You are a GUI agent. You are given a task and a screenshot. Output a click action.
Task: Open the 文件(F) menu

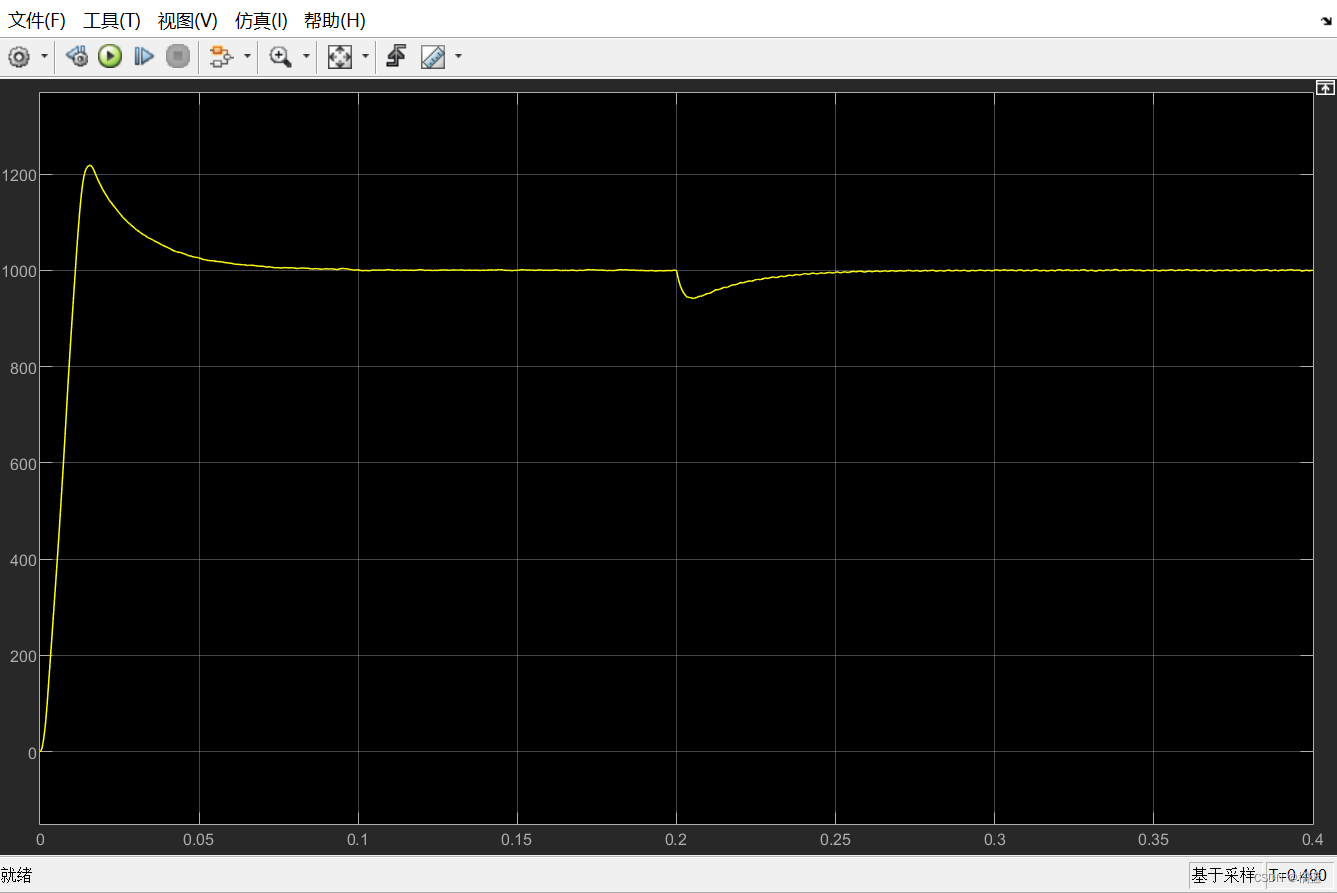tap(36, 20)
